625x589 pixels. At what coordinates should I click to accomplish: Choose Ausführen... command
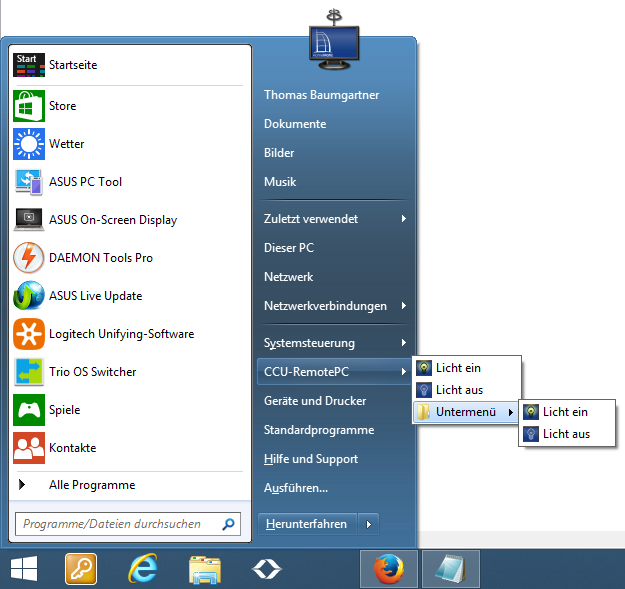(296, 488)
